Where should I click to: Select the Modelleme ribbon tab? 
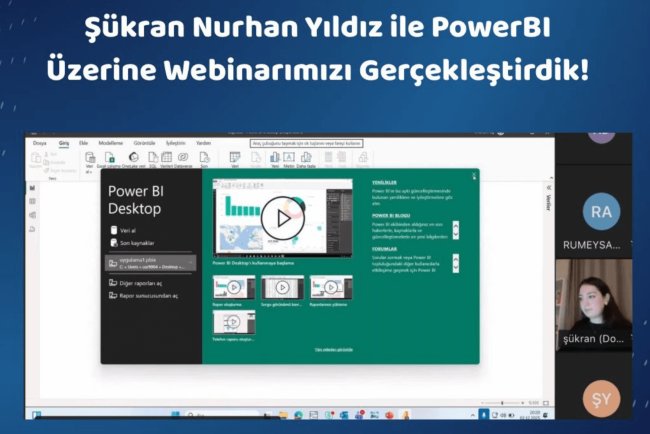click(111, 143)
